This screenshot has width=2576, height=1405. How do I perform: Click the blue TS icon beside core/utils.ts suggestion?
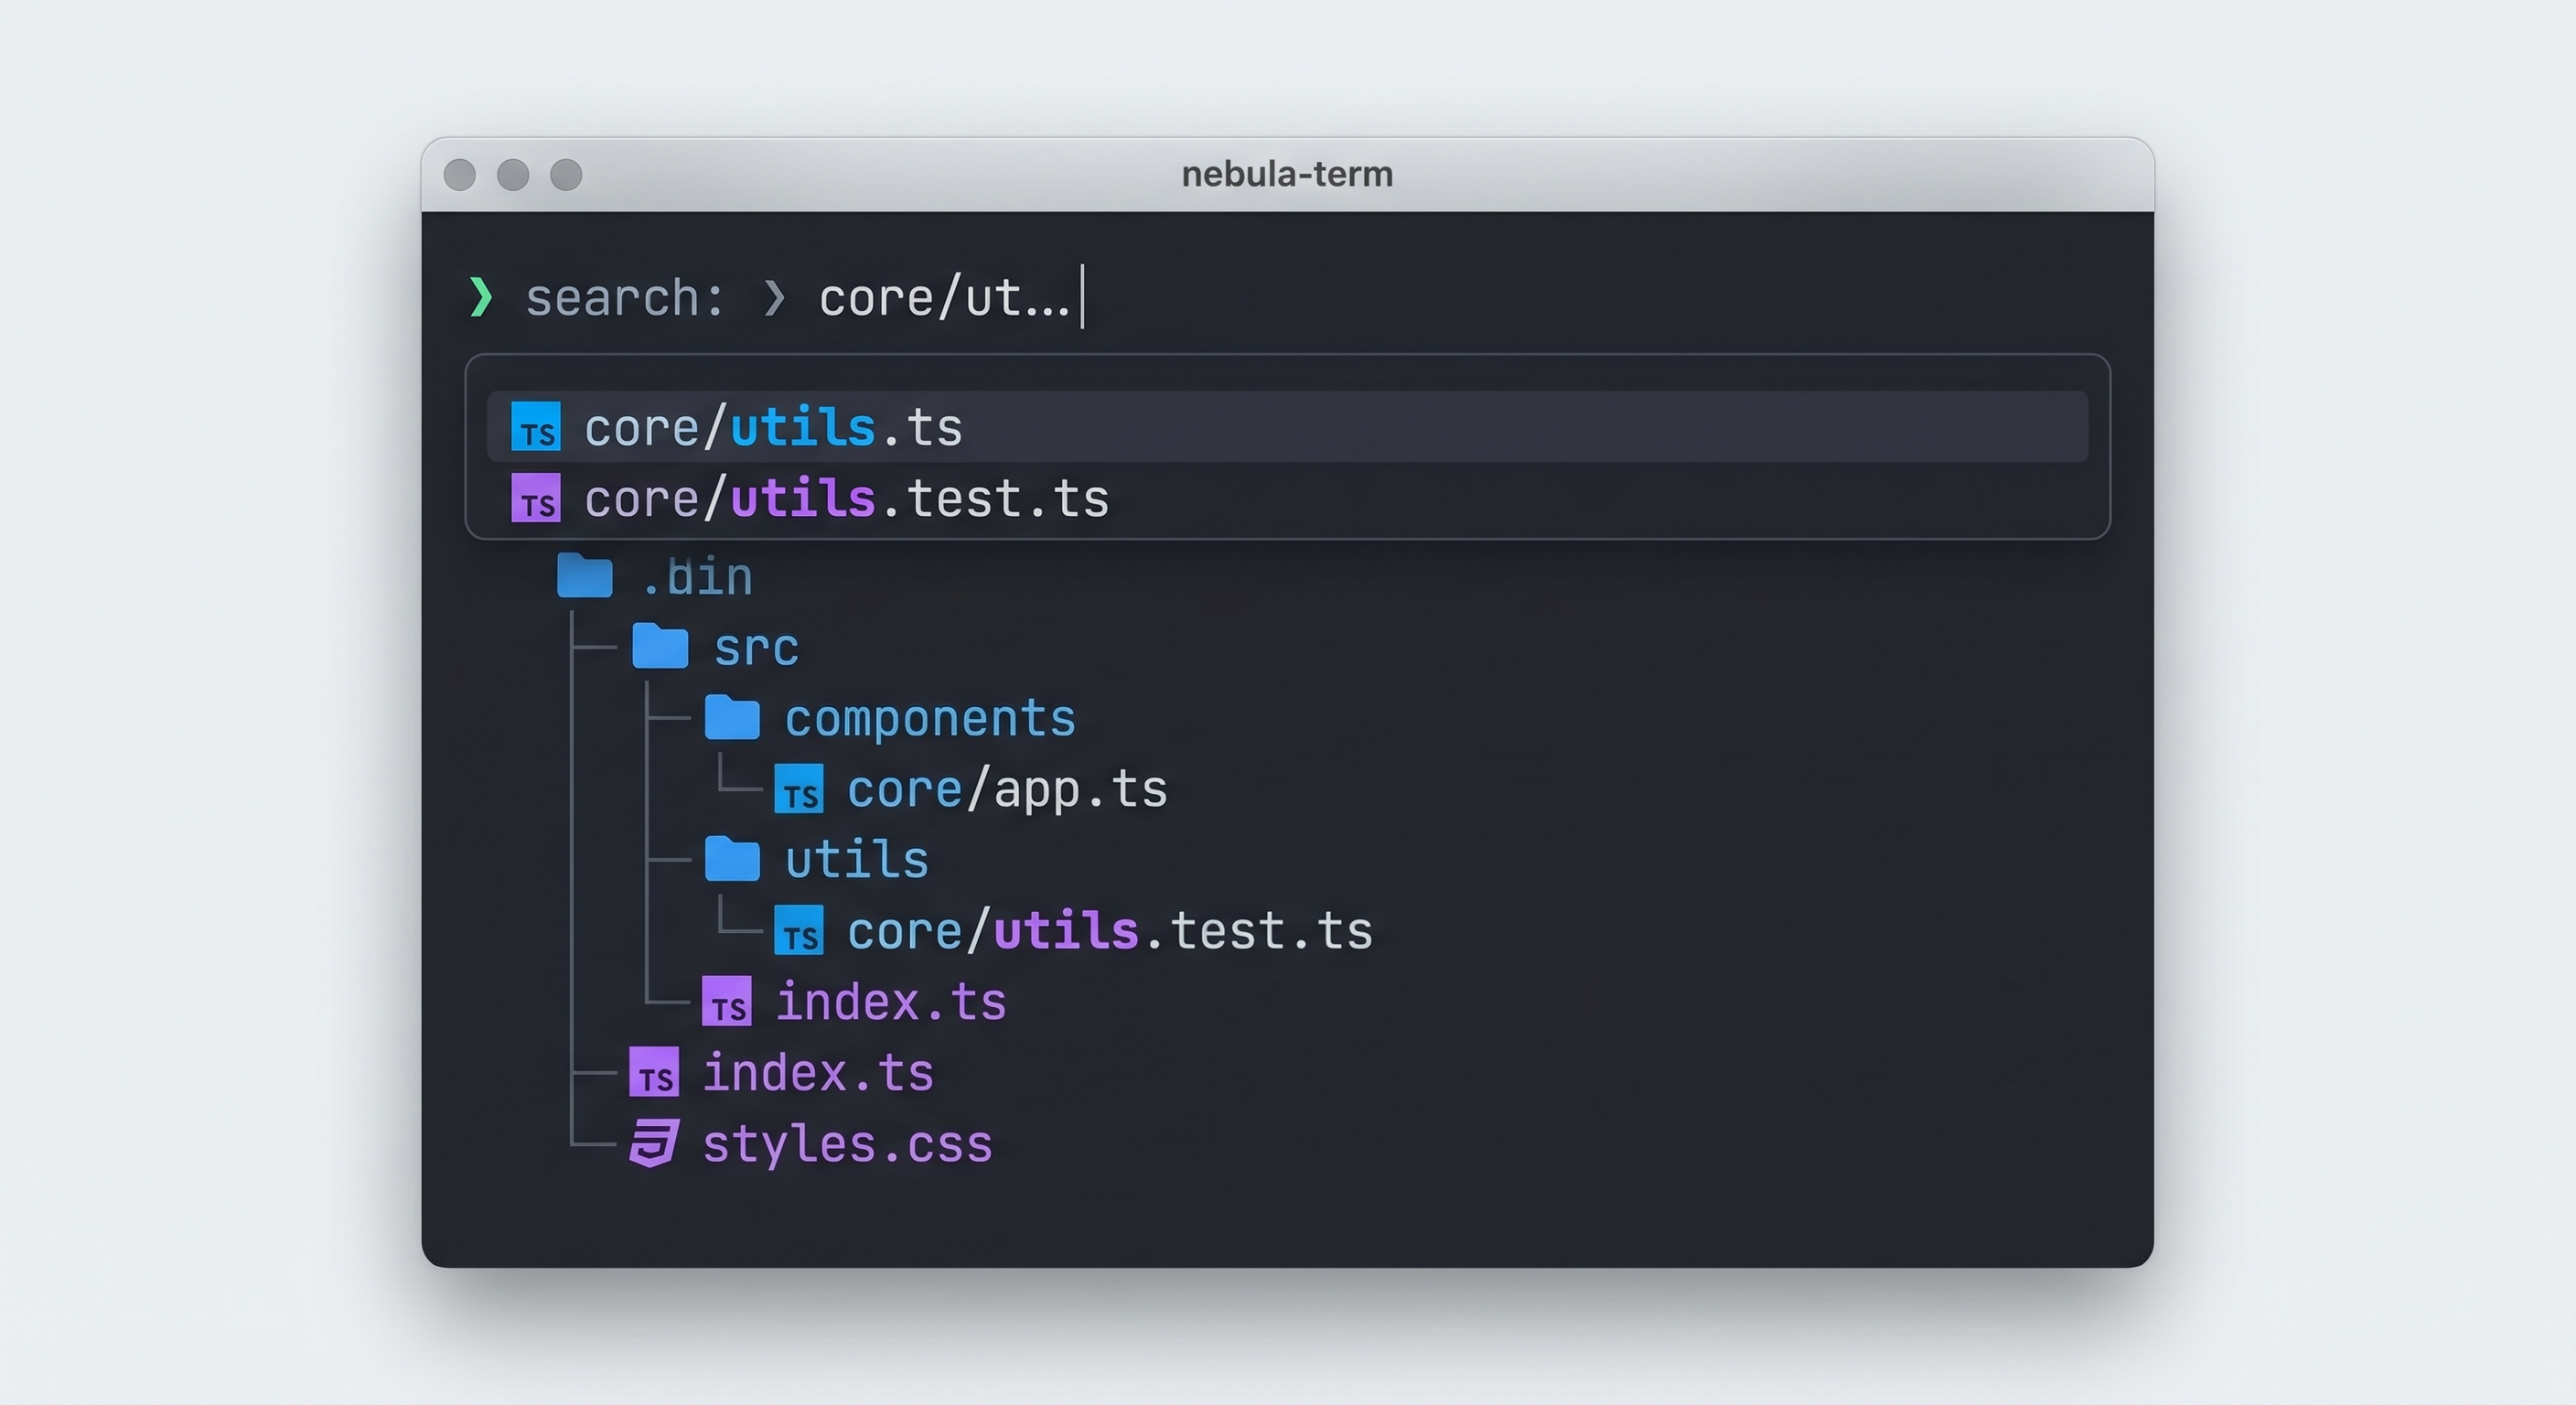pos(535,427)
